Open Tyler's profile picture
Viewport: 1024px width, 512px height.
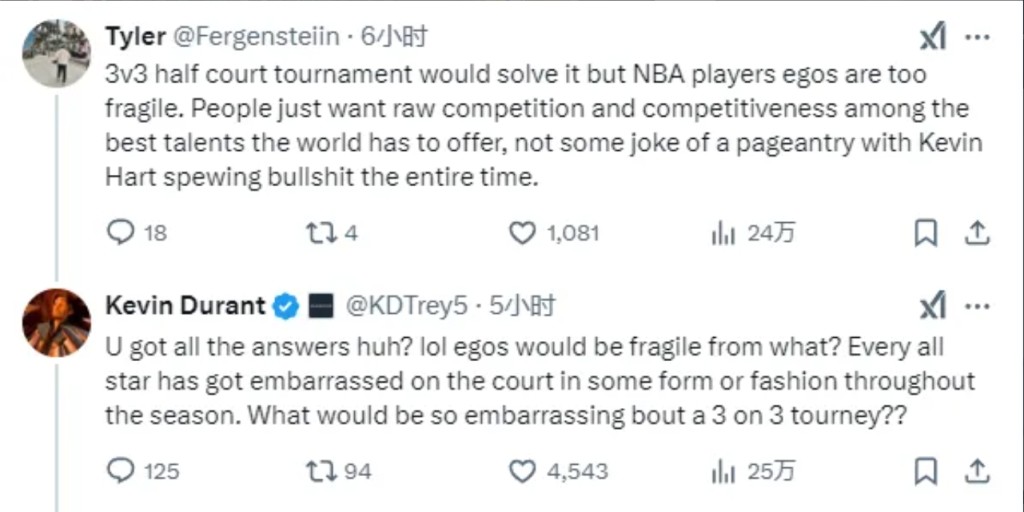tap(57, 54)
